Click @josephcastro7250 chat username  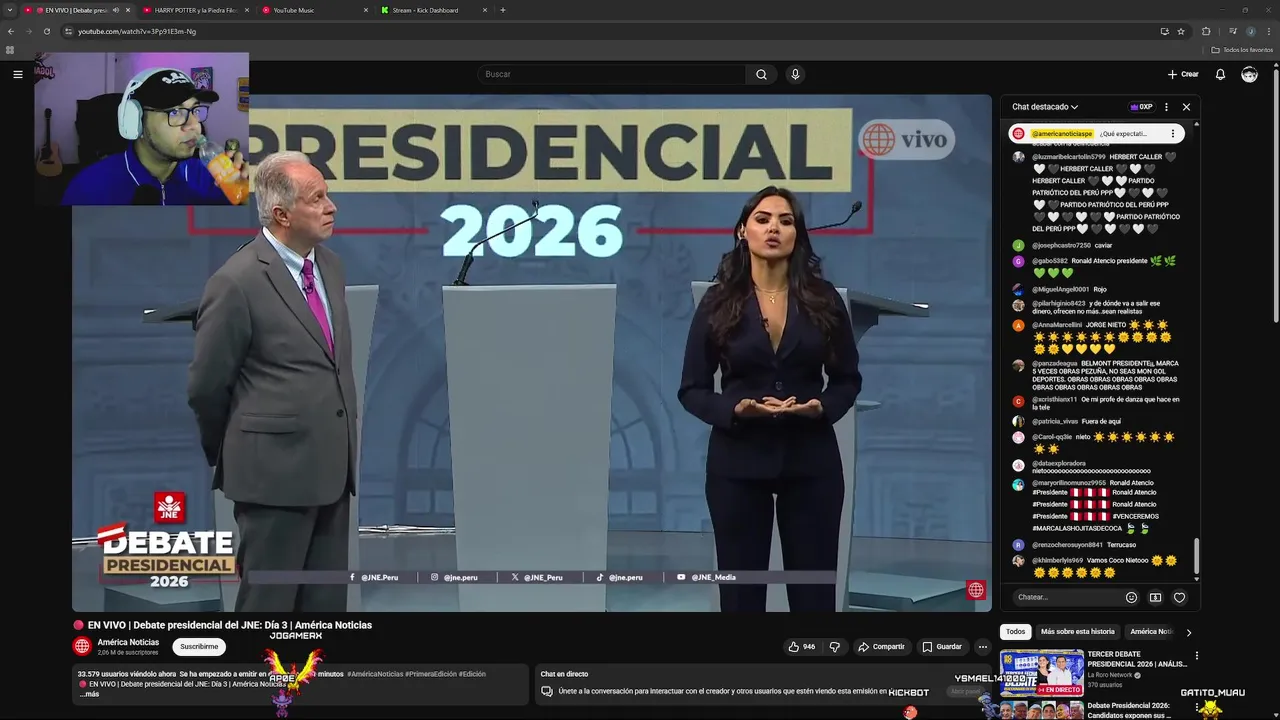click(x=1061, y=245)
